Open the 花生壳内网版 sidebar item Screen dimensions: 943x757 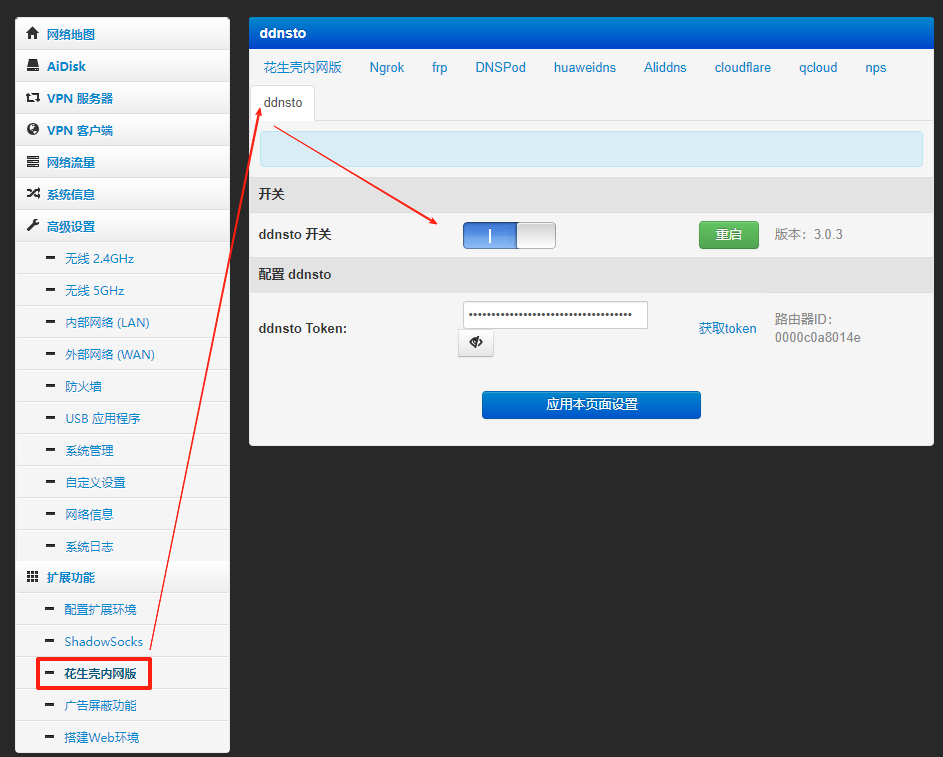click(x=100, y=674)
